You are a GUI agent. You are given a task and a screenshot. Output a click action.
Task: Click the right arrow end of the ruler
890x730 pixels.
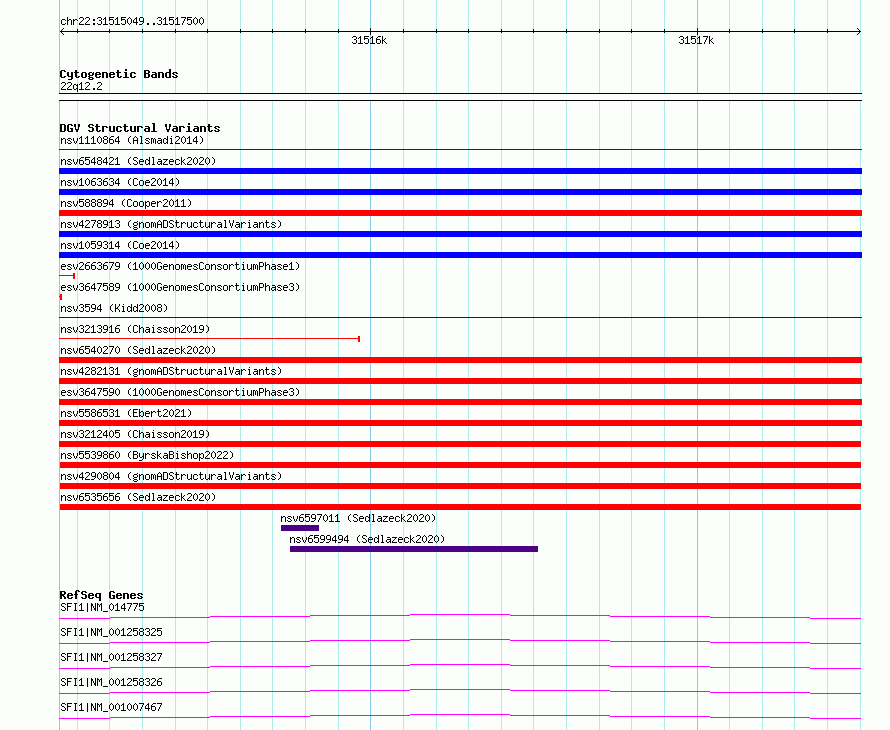pyautogui.click(x=859, y=32)
